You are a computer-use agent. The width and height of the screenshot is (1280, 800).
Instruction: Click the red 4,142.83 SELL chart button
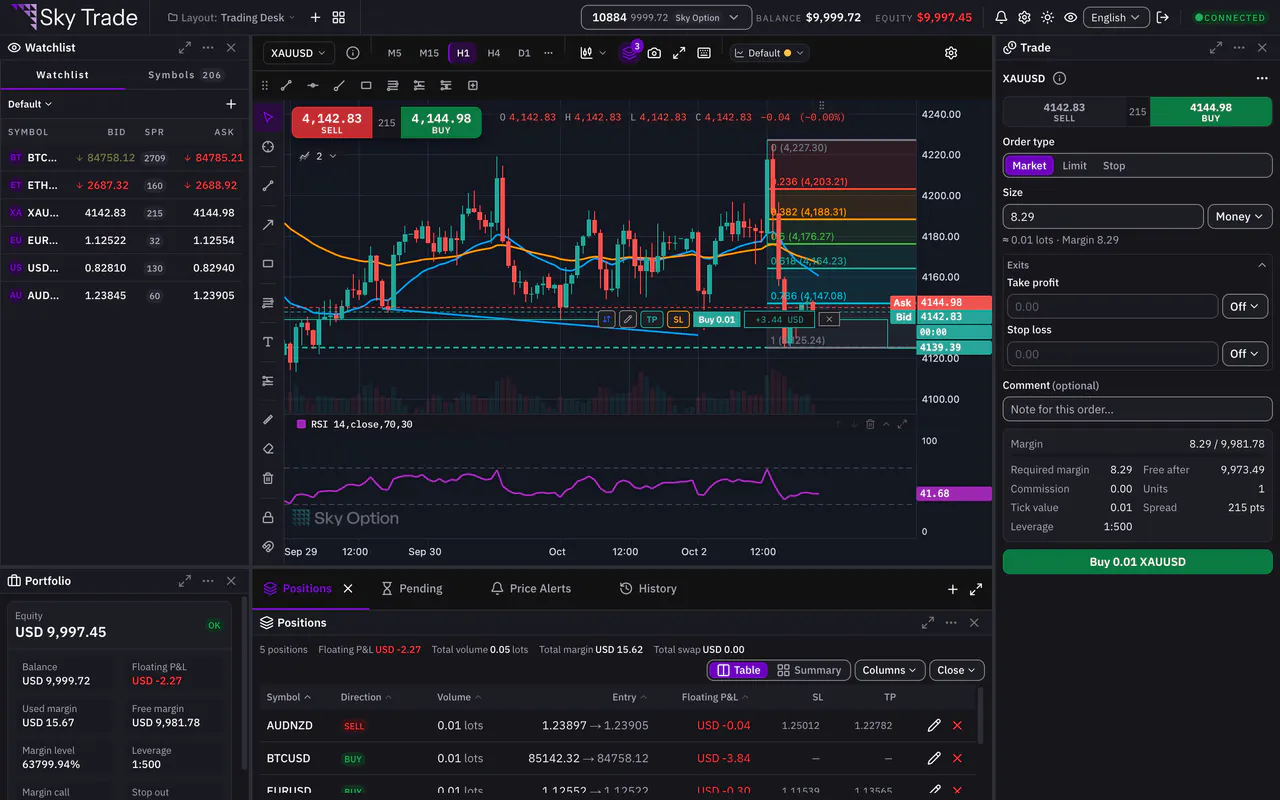pos(332,123)
